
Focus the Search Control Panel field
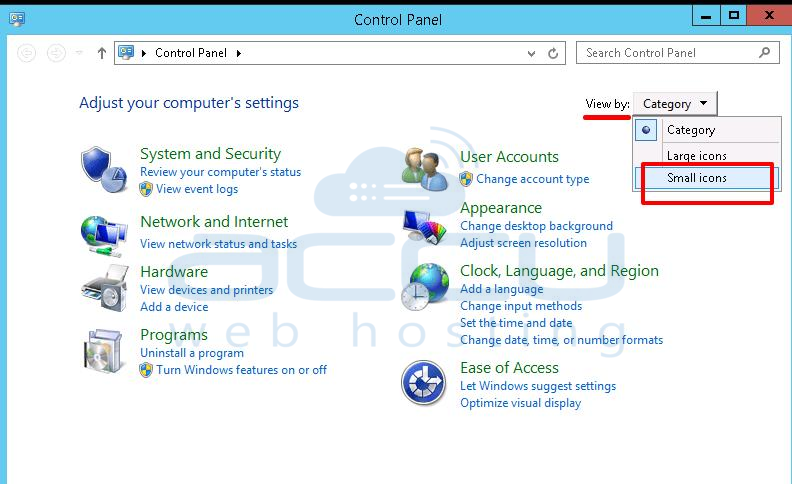677,53
